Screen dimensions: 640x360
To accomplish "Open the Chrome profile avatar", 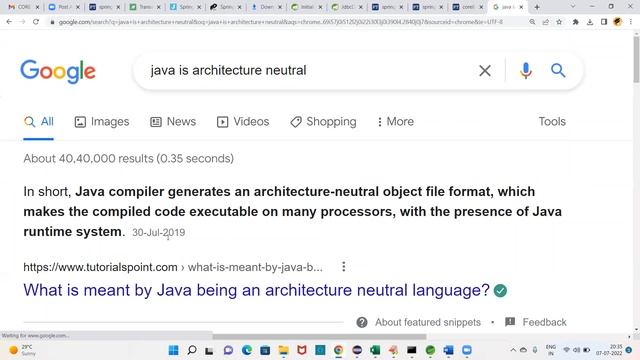I will pyautogui.click(x=618, y=22).
